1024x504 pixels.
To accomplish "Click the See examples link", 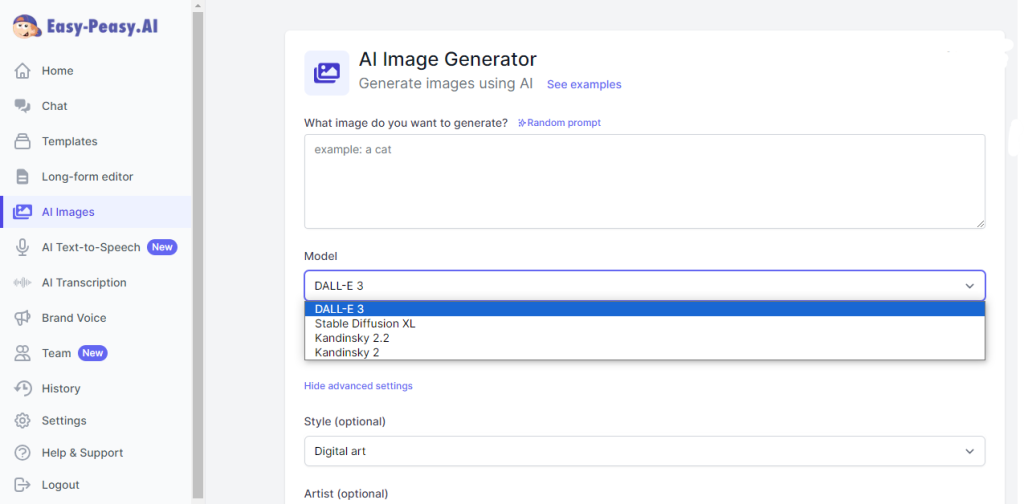I will pyautogui.click(x=584, y=85).
